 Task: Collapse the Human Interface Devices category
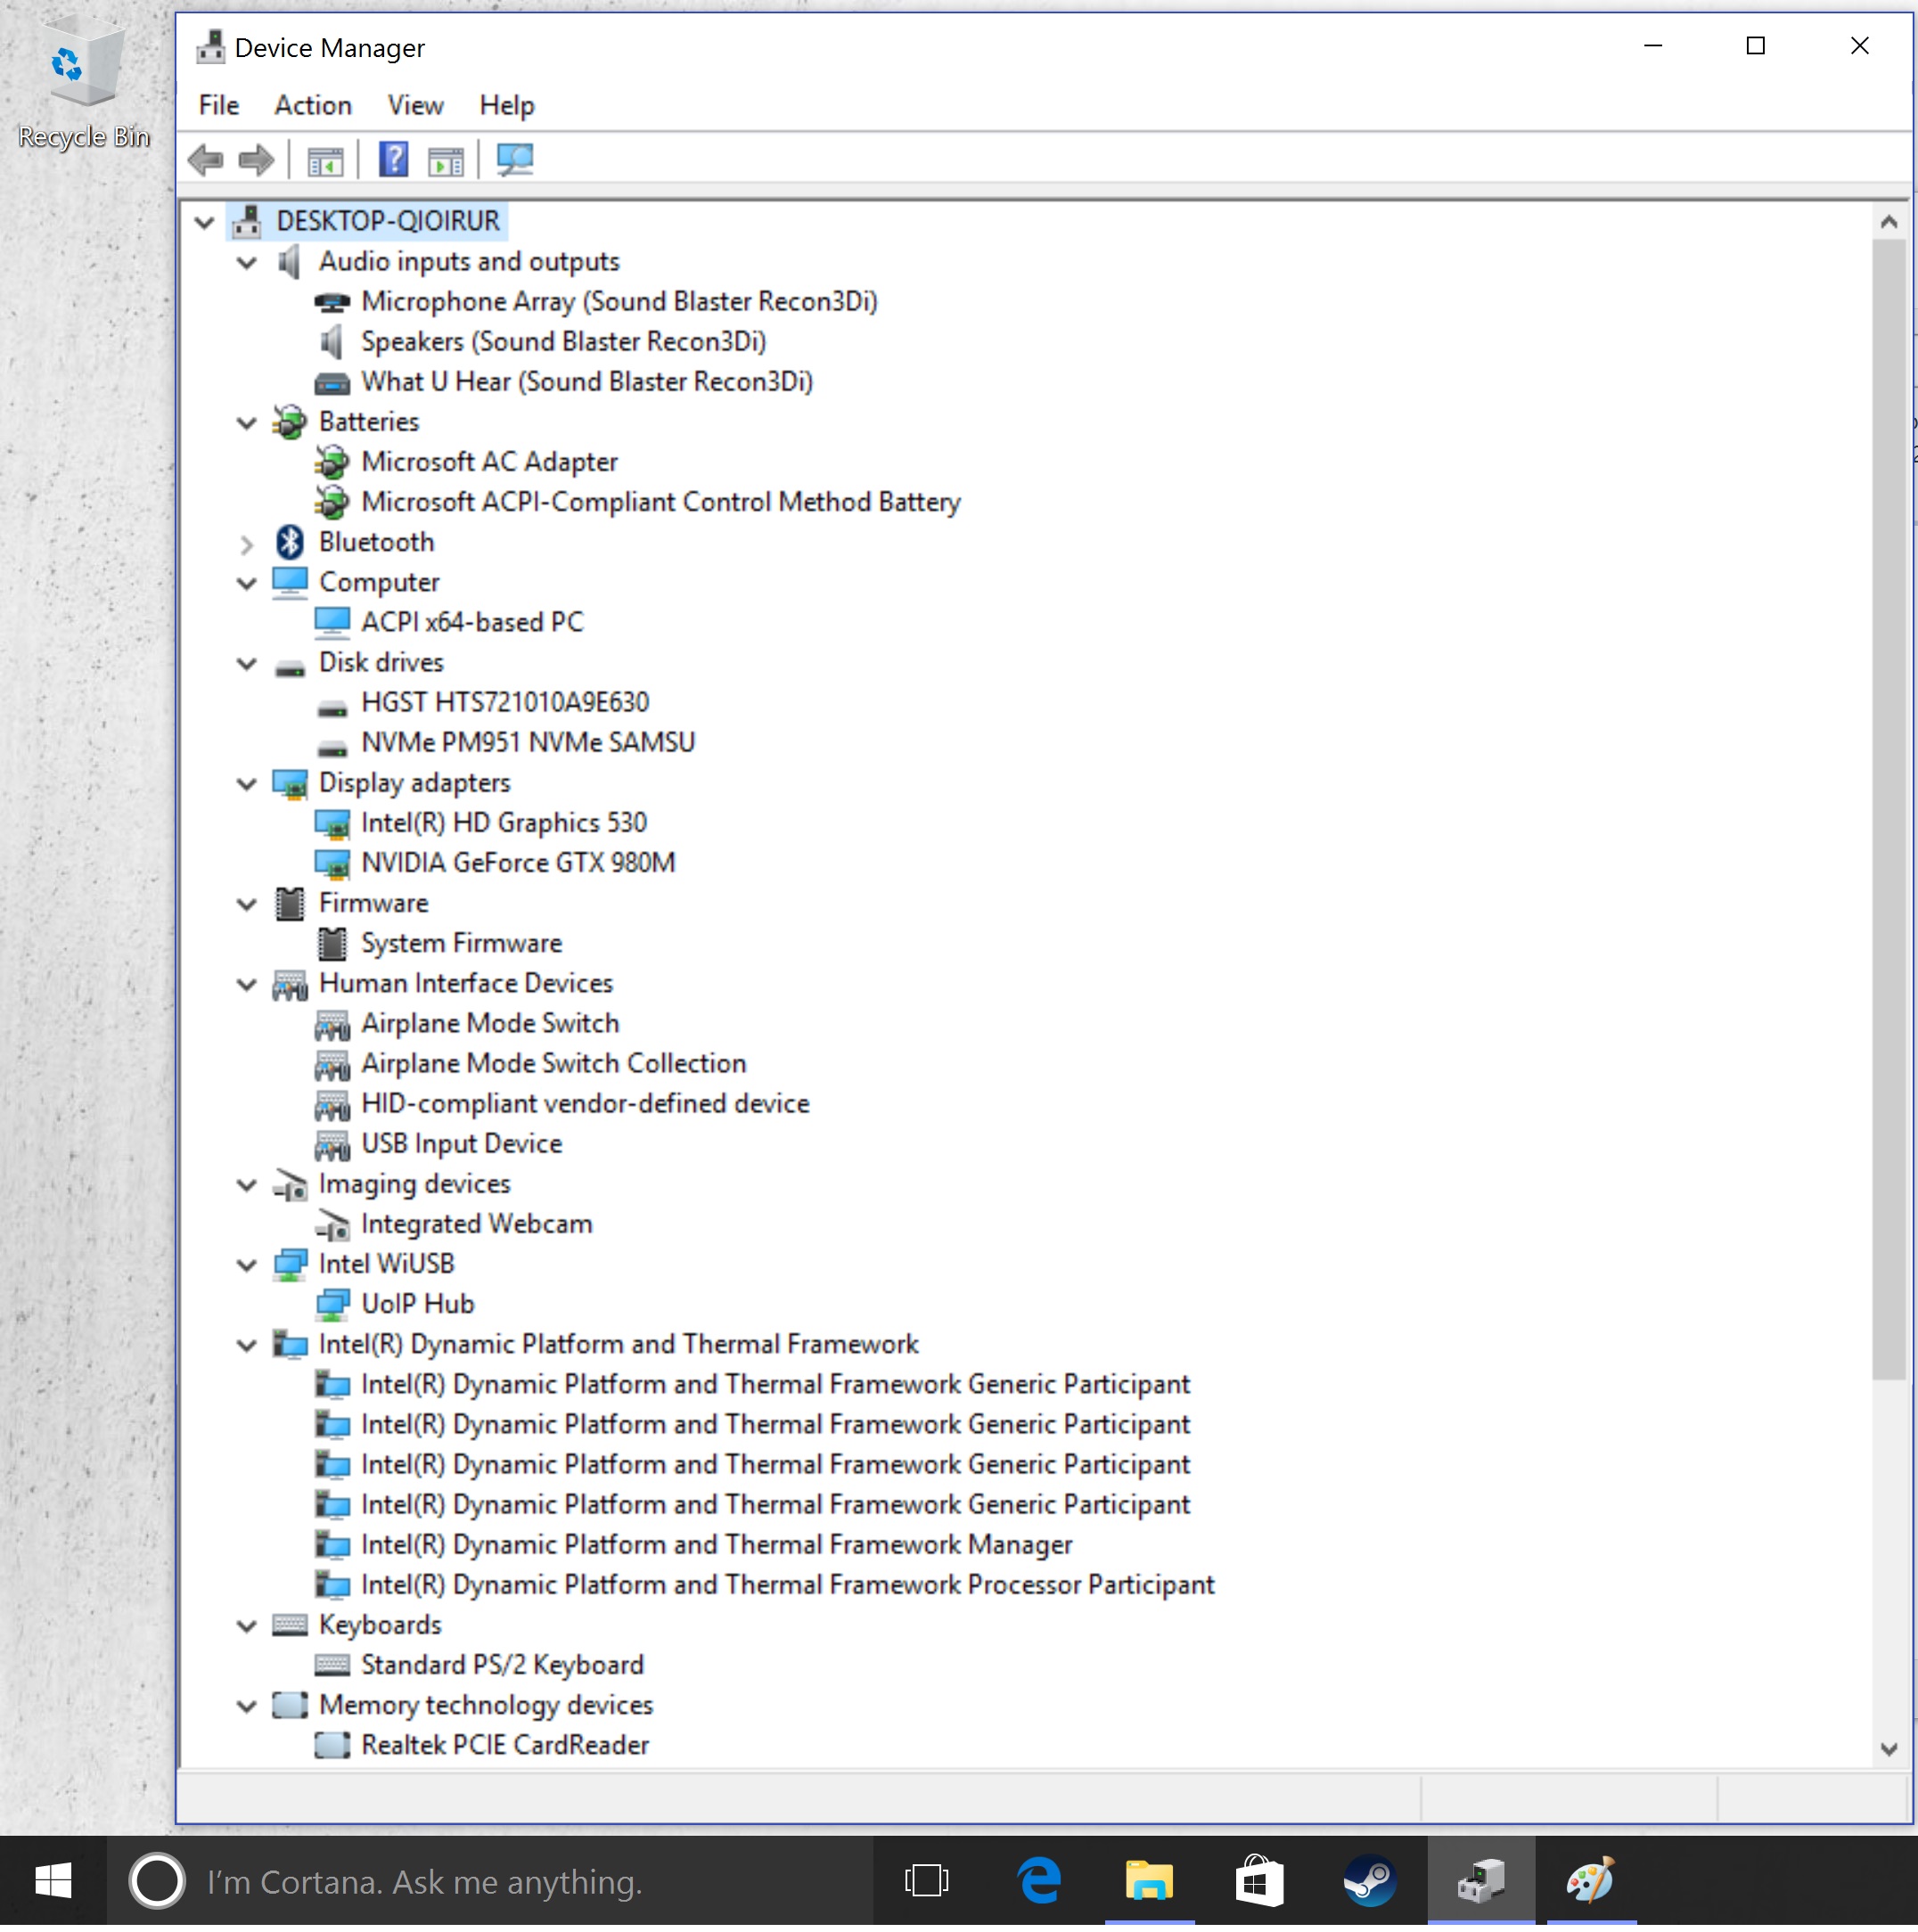(x=247, y=985)
